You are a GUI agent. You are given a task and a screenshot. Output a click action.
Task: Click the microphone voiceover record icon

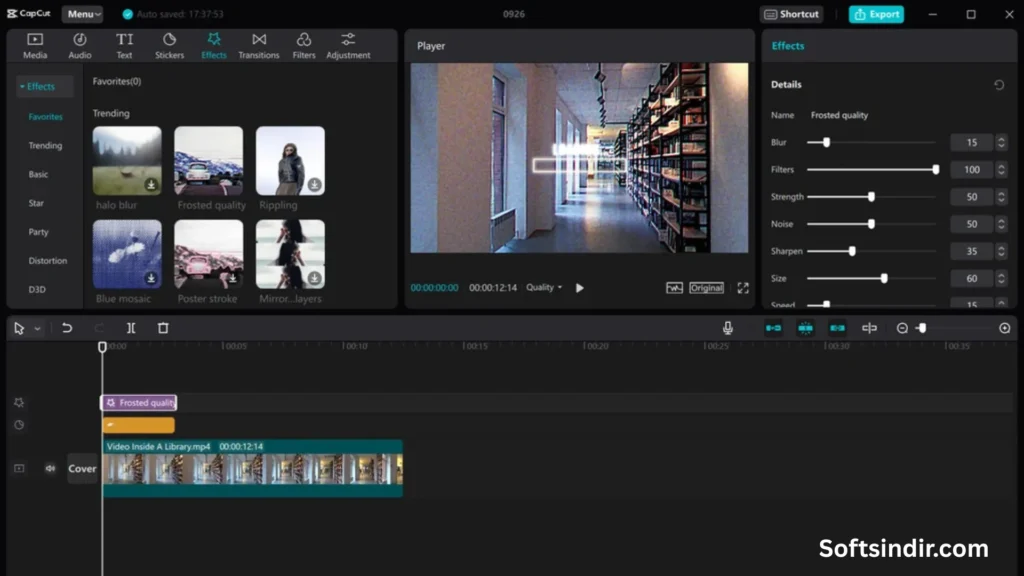pos(728,328)
